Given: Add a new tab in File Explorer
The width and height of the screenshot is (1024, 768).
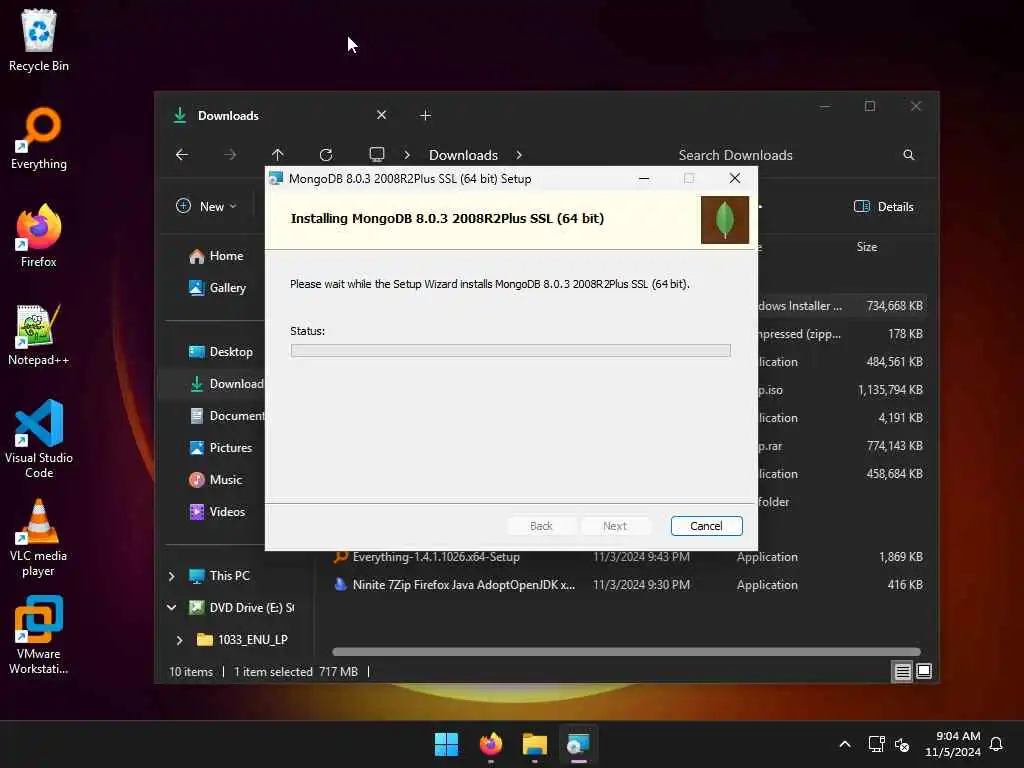Looking at the screenshot, I should (425, 116).
